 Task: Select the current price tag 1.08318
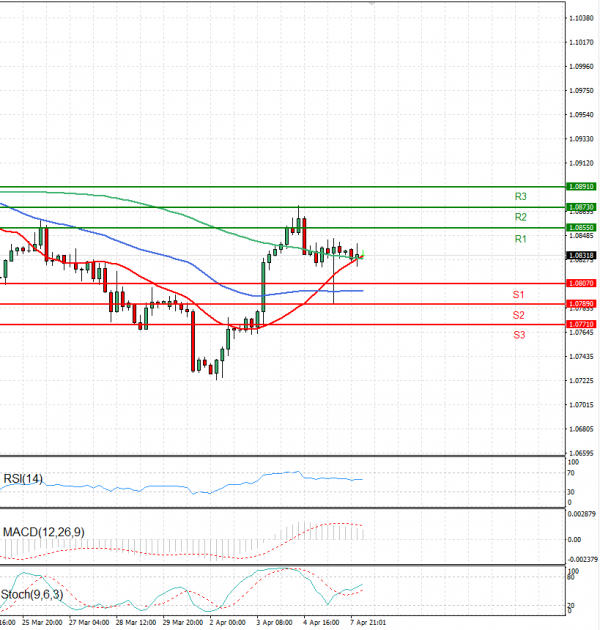[581, 255]
